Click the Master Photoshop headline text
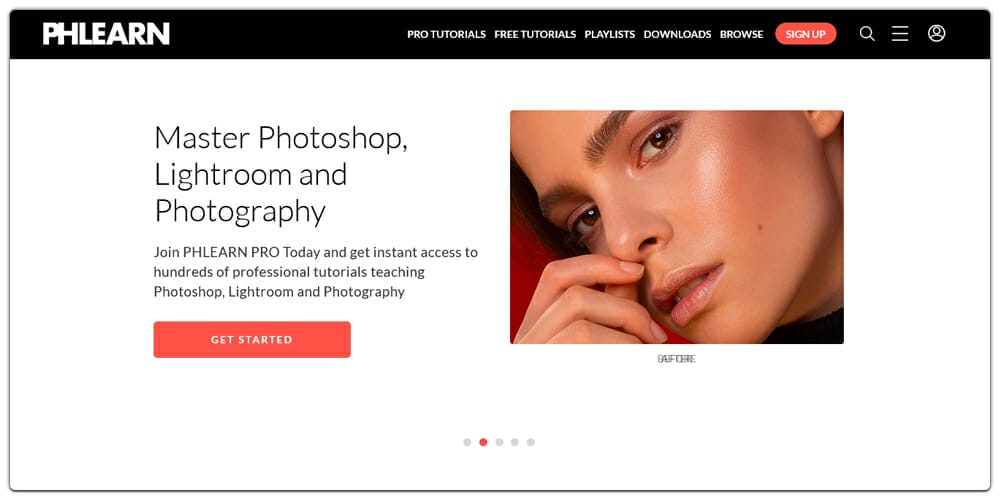Image resolution: width=1000 pixels, height=500 pixels. point(281,174)
